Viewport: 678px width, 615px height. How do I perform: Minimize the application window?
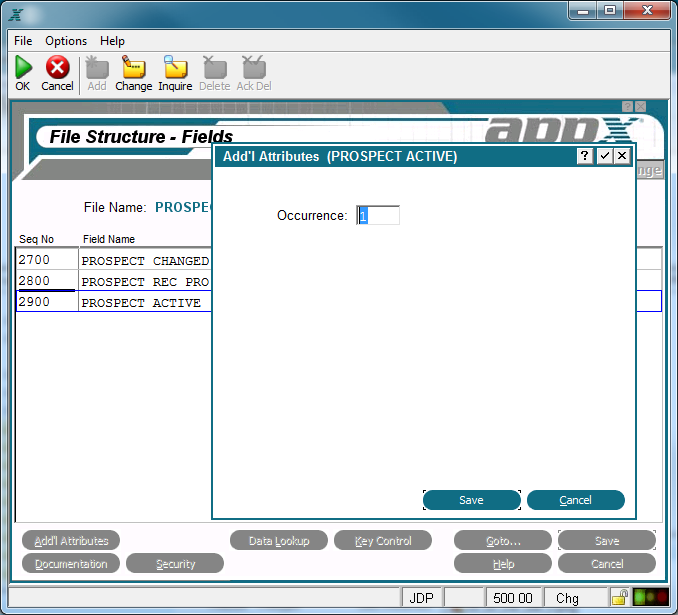pos(583,10)
